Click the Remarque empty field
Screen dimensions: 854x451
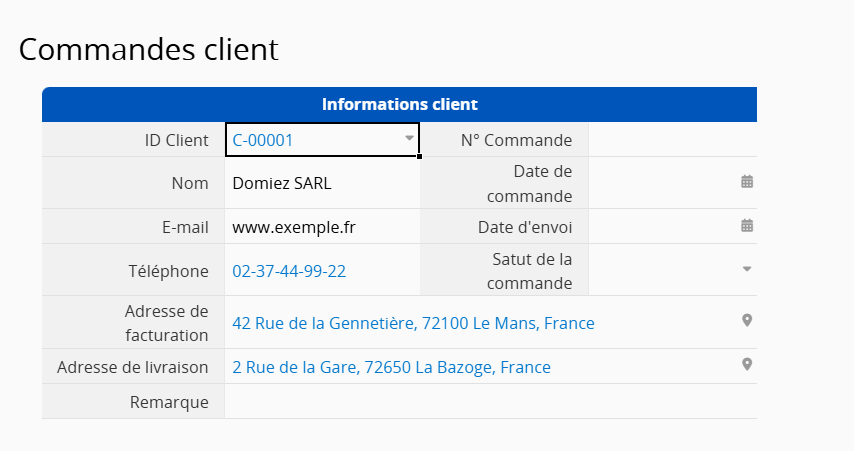click(x=490, y=402)
